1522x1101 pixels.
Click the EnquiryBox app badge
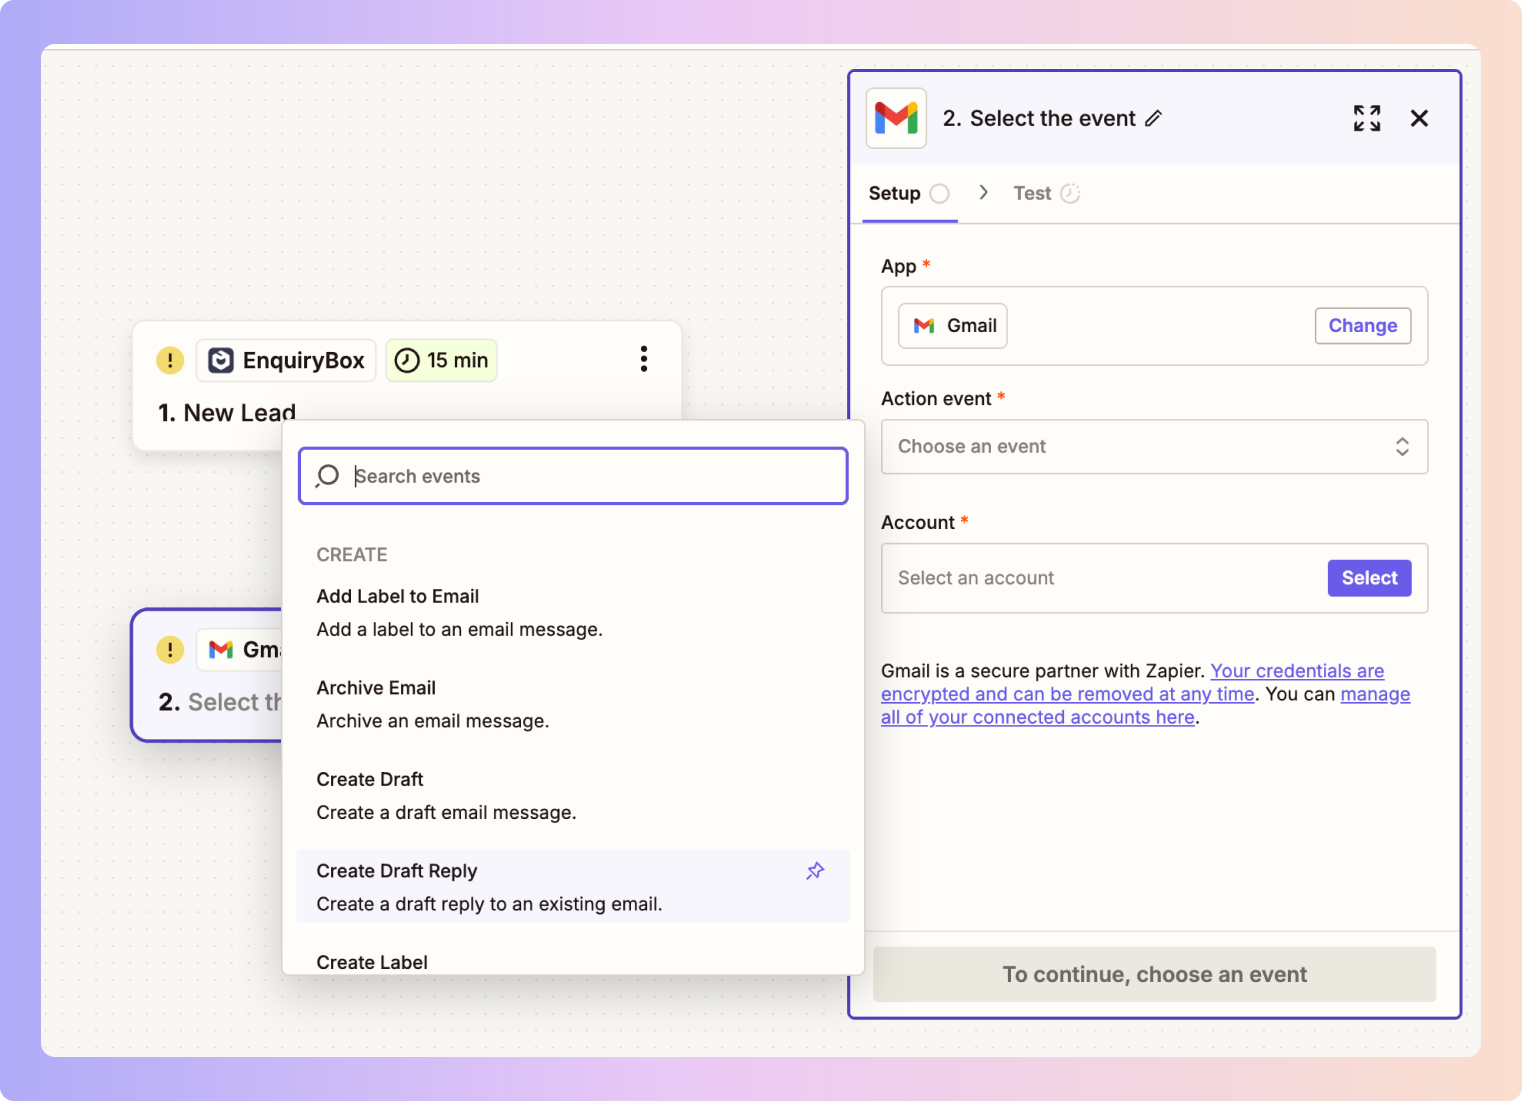coord(286,360)
